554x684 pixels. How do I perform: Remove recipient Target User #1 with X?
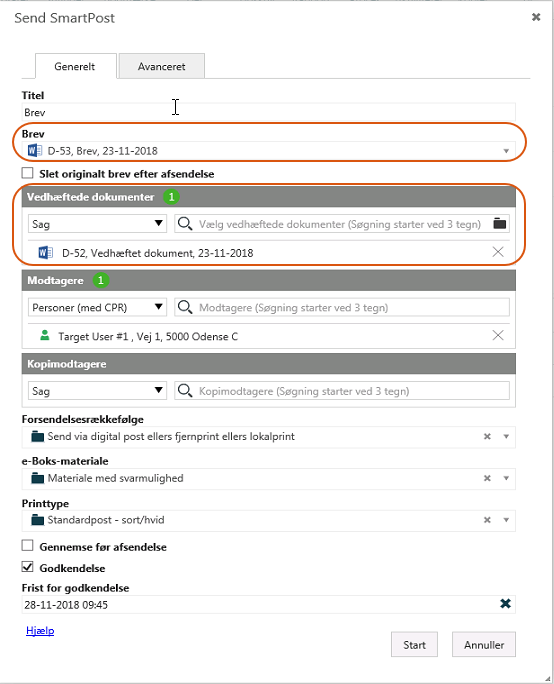pos(498,335)
